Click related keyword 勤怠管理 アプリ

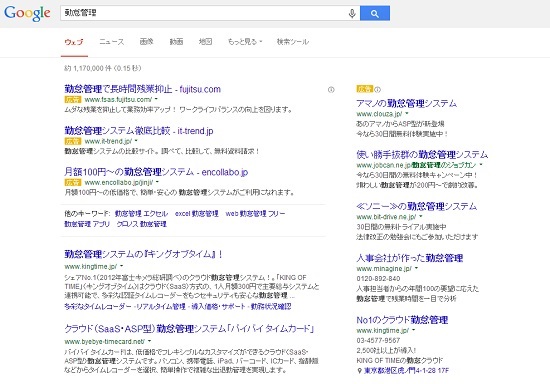tap(87, 224)
